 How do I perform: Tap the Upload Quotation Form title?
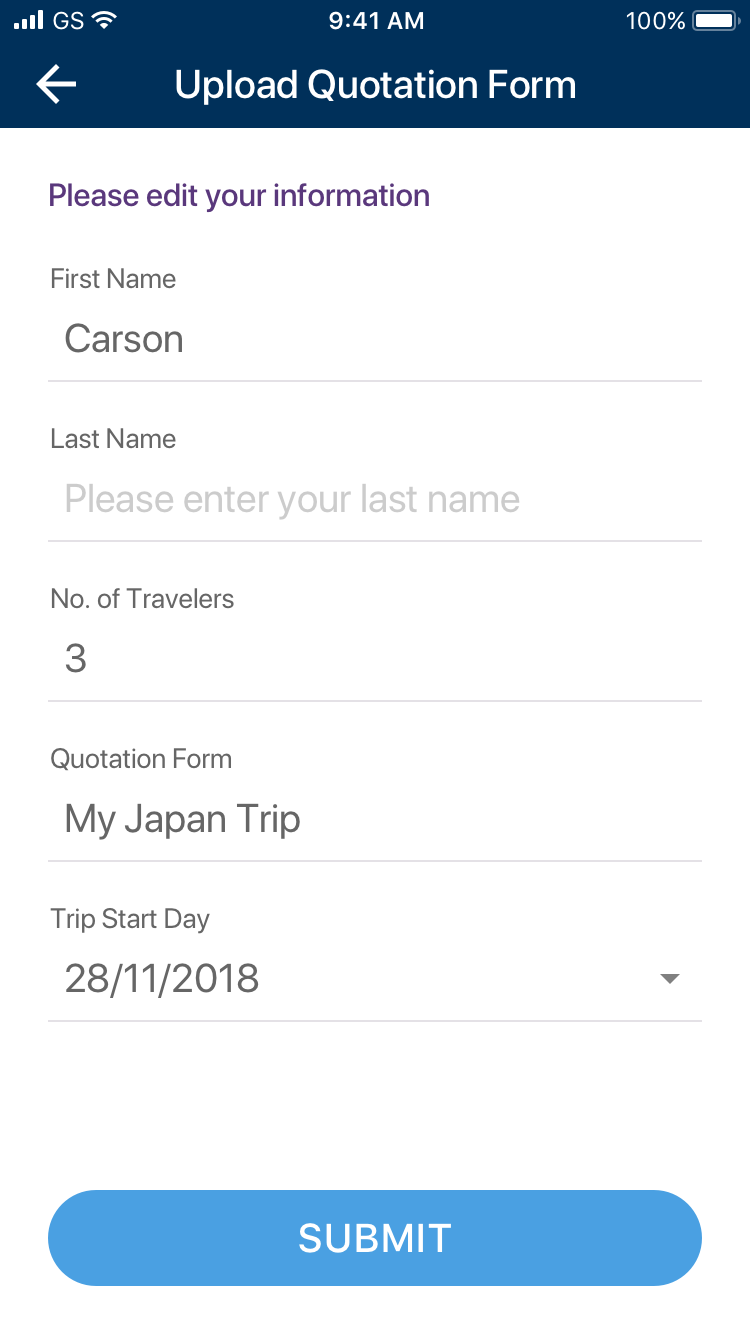pos(375,85)
